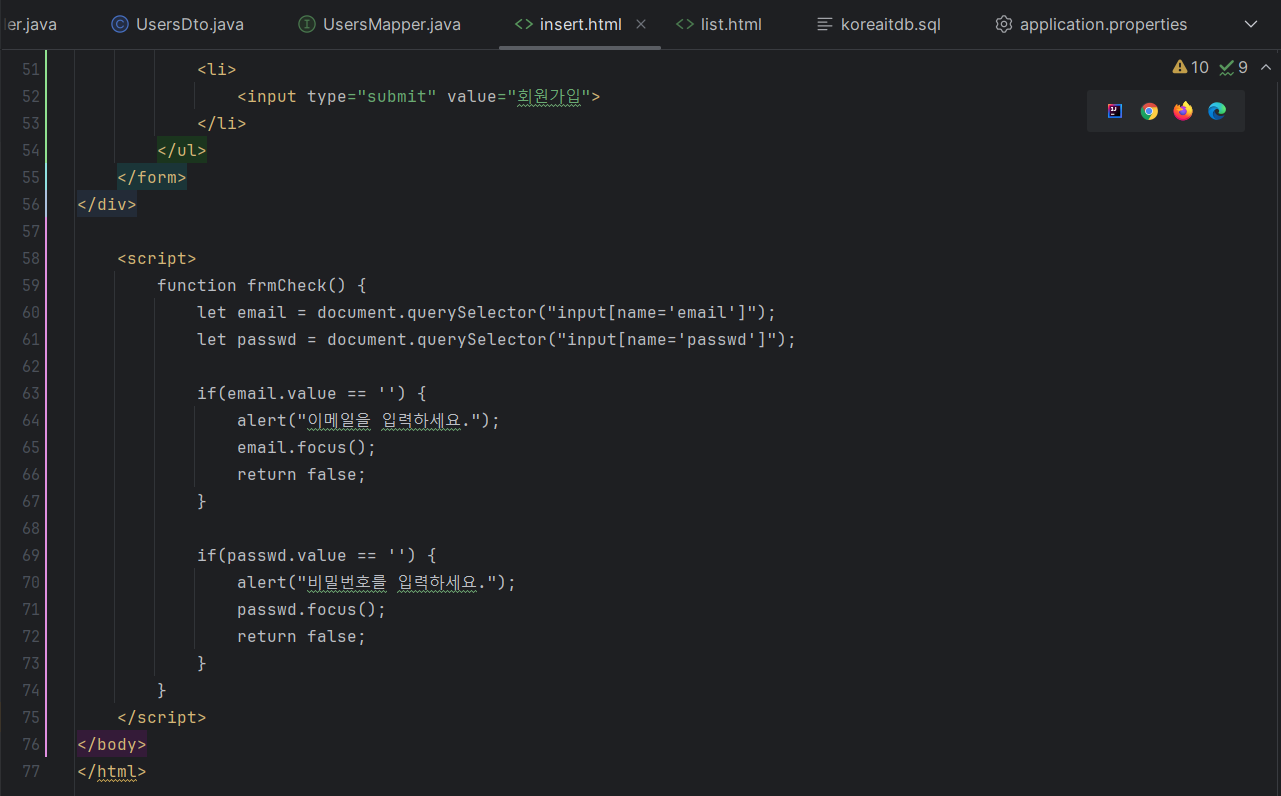Screen dimensions: 1281x796
Task: Click line number 63 in gutter
Action: [30, 393]
